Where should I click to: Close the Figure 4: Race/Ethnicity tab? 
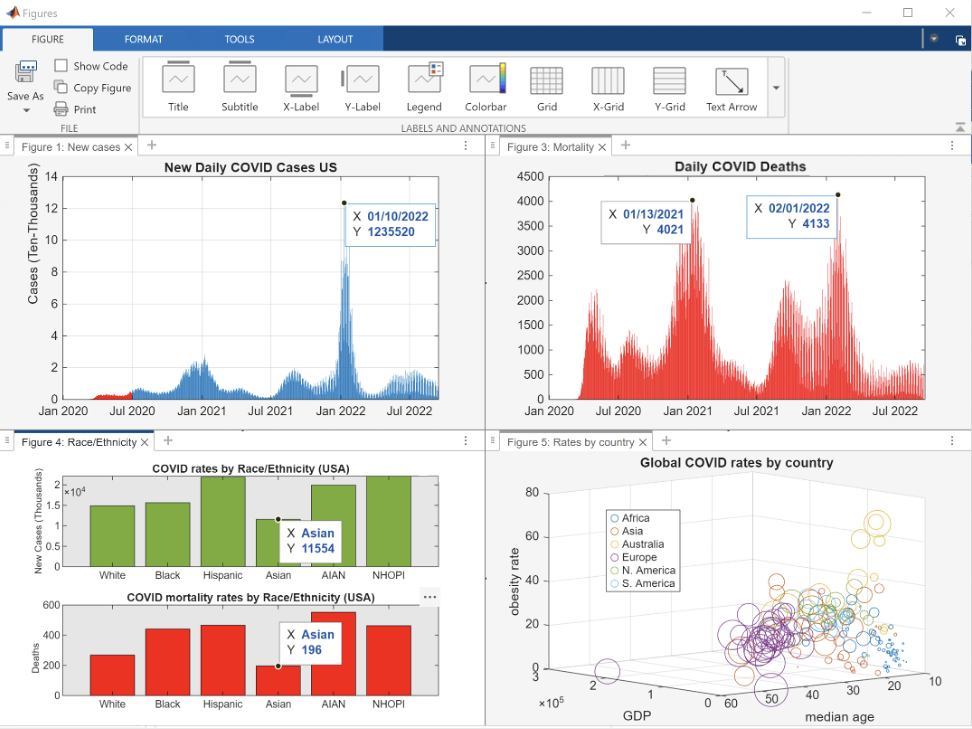tap(145, 442)
